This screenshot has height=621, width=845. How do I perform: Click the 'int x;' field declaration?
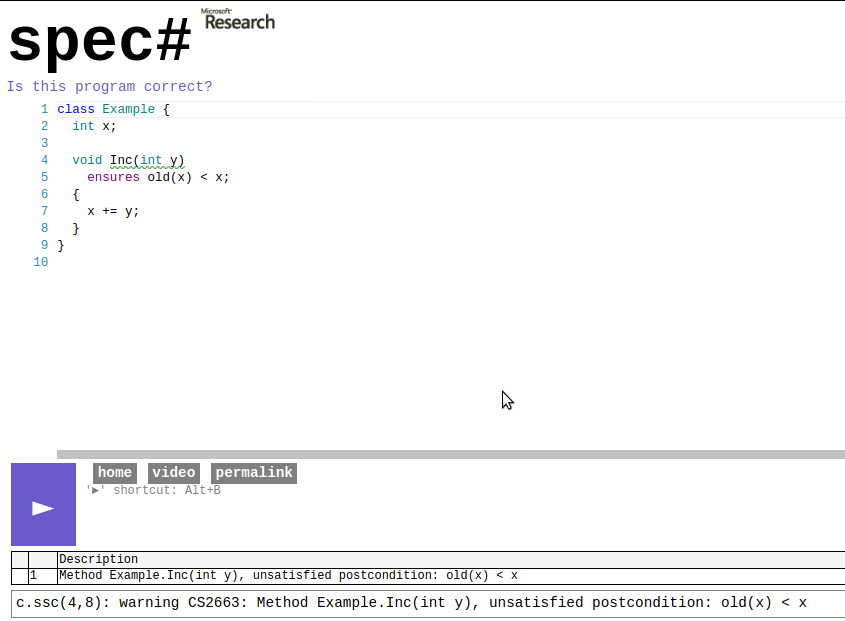click(94, 126)
